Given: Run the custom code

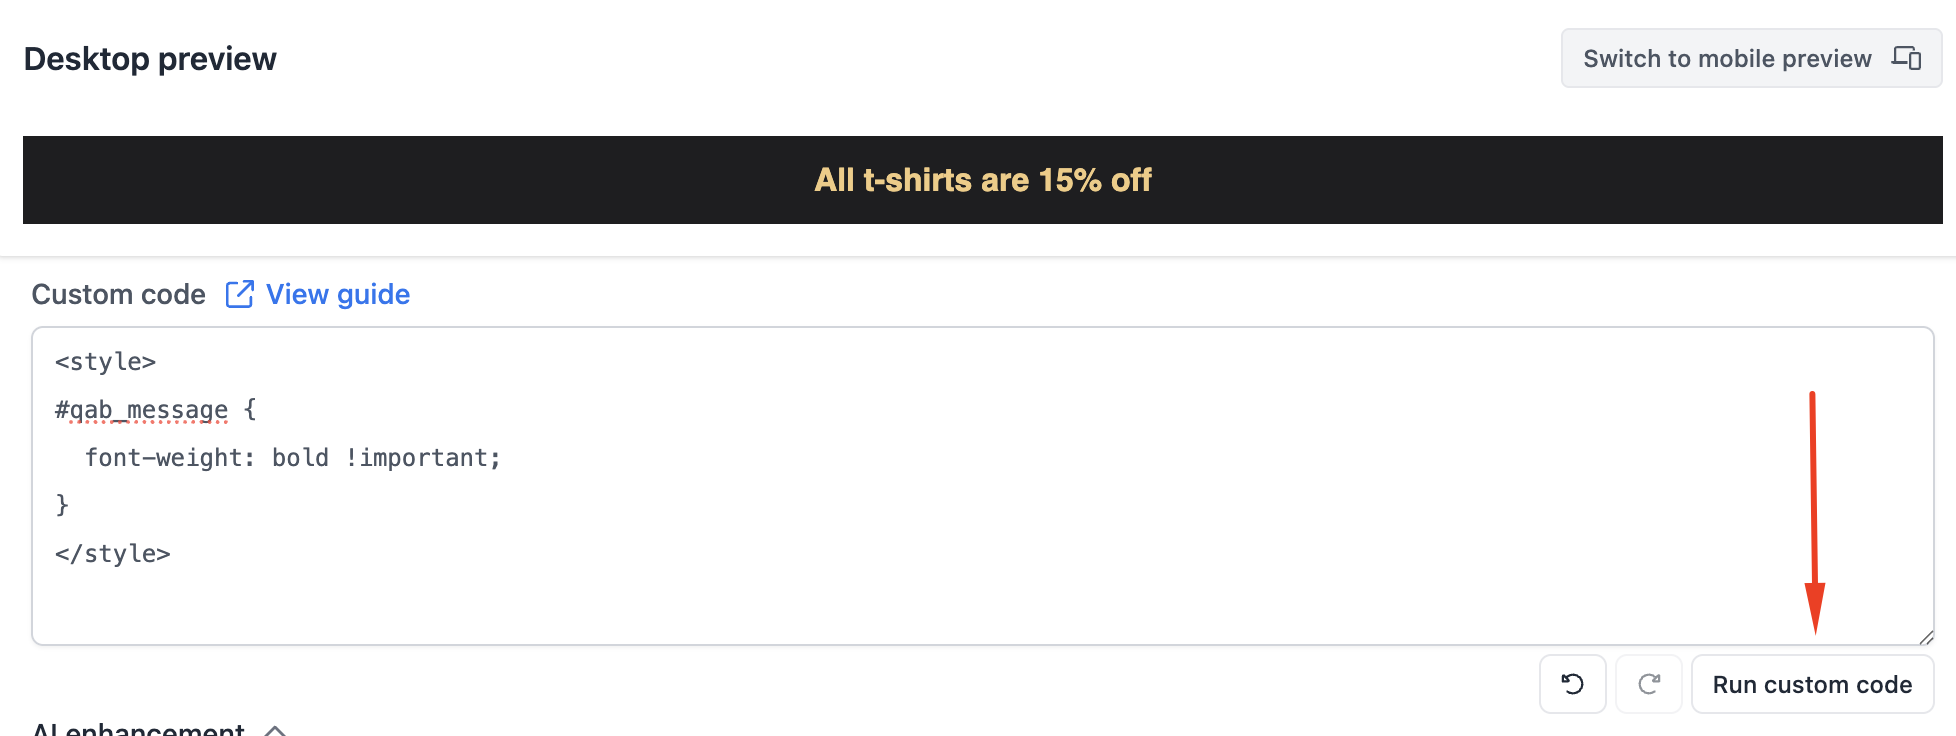Looking at the screenshot, I should pyautogui.click(x=1812, y=684).
